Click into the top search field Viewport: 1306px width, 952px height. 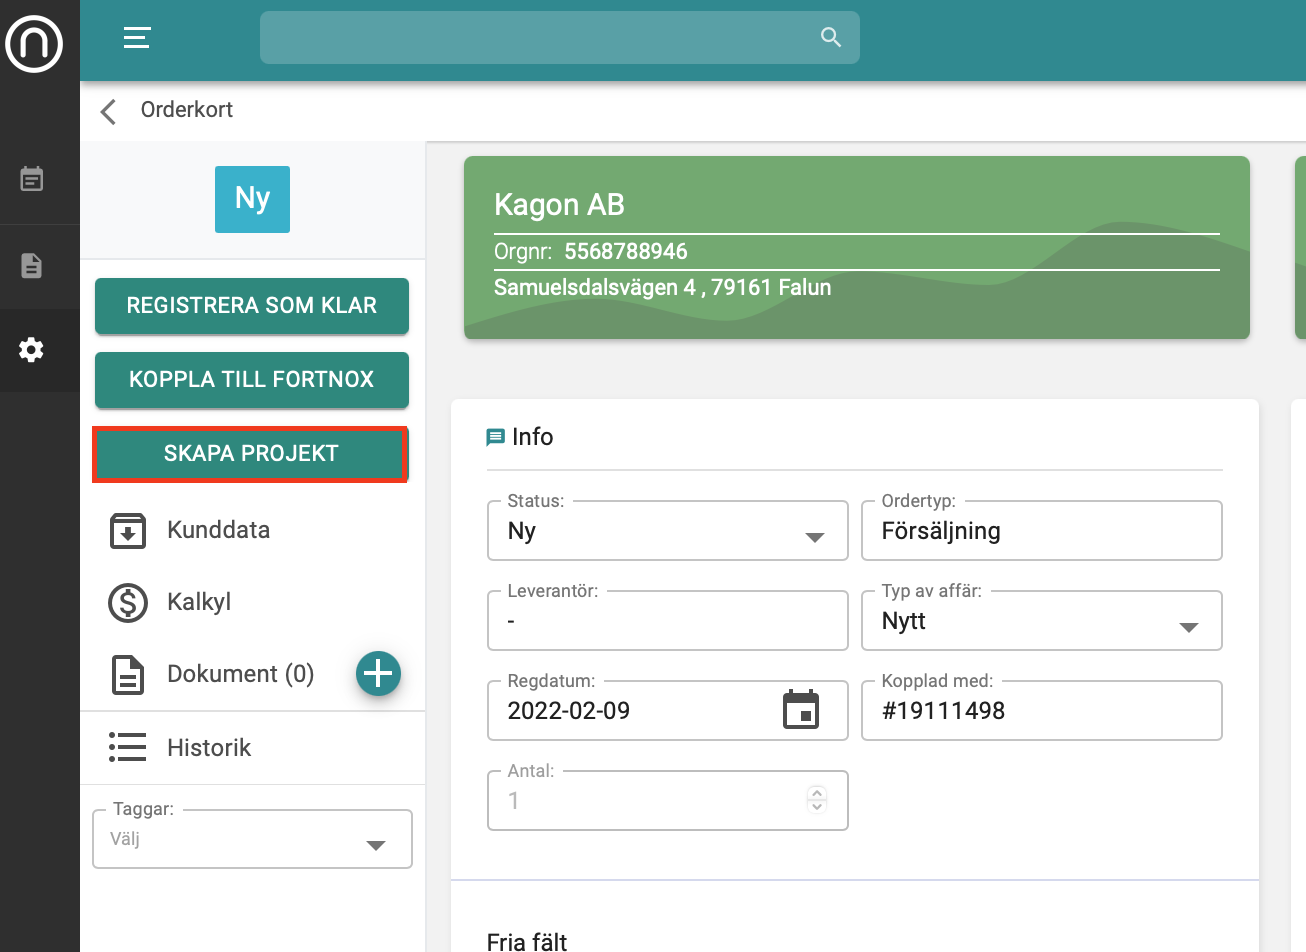coord(540,38)
